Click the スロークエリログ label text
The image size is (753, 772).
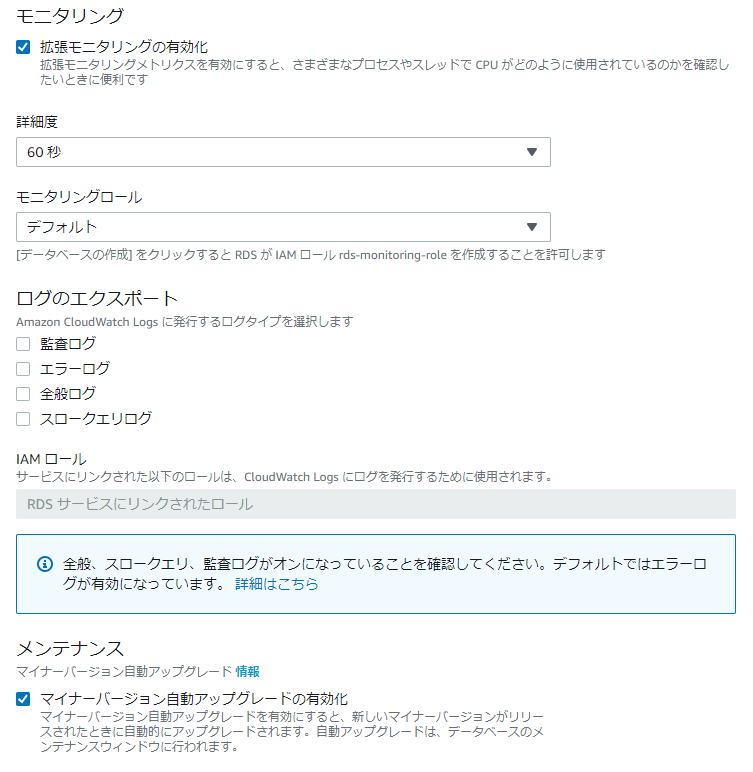[x=96, y=419]
